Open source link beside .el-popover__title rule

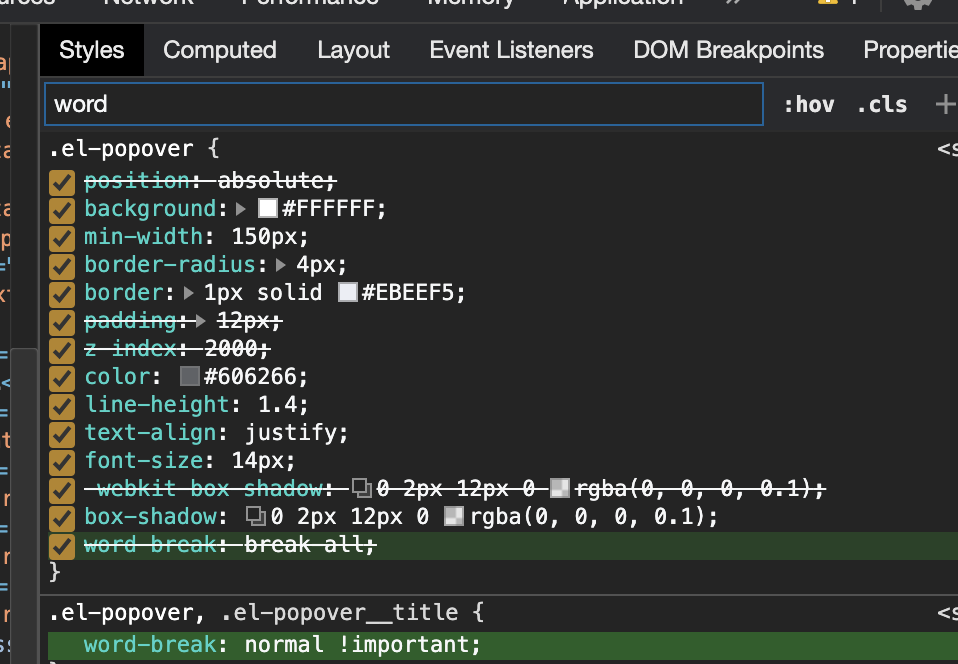click(948, 612)
